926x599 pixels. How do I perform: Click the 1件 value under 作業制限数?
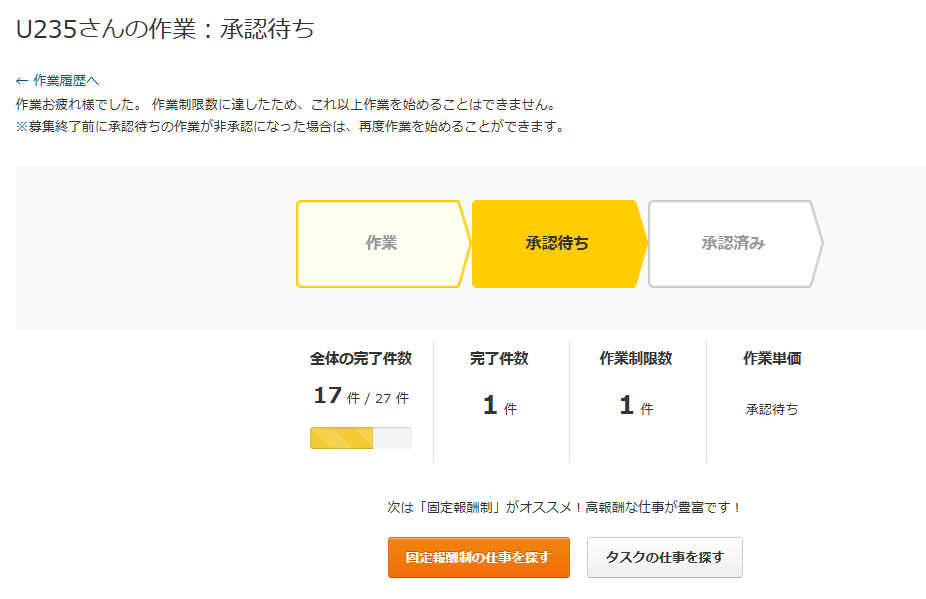[636, 405]
